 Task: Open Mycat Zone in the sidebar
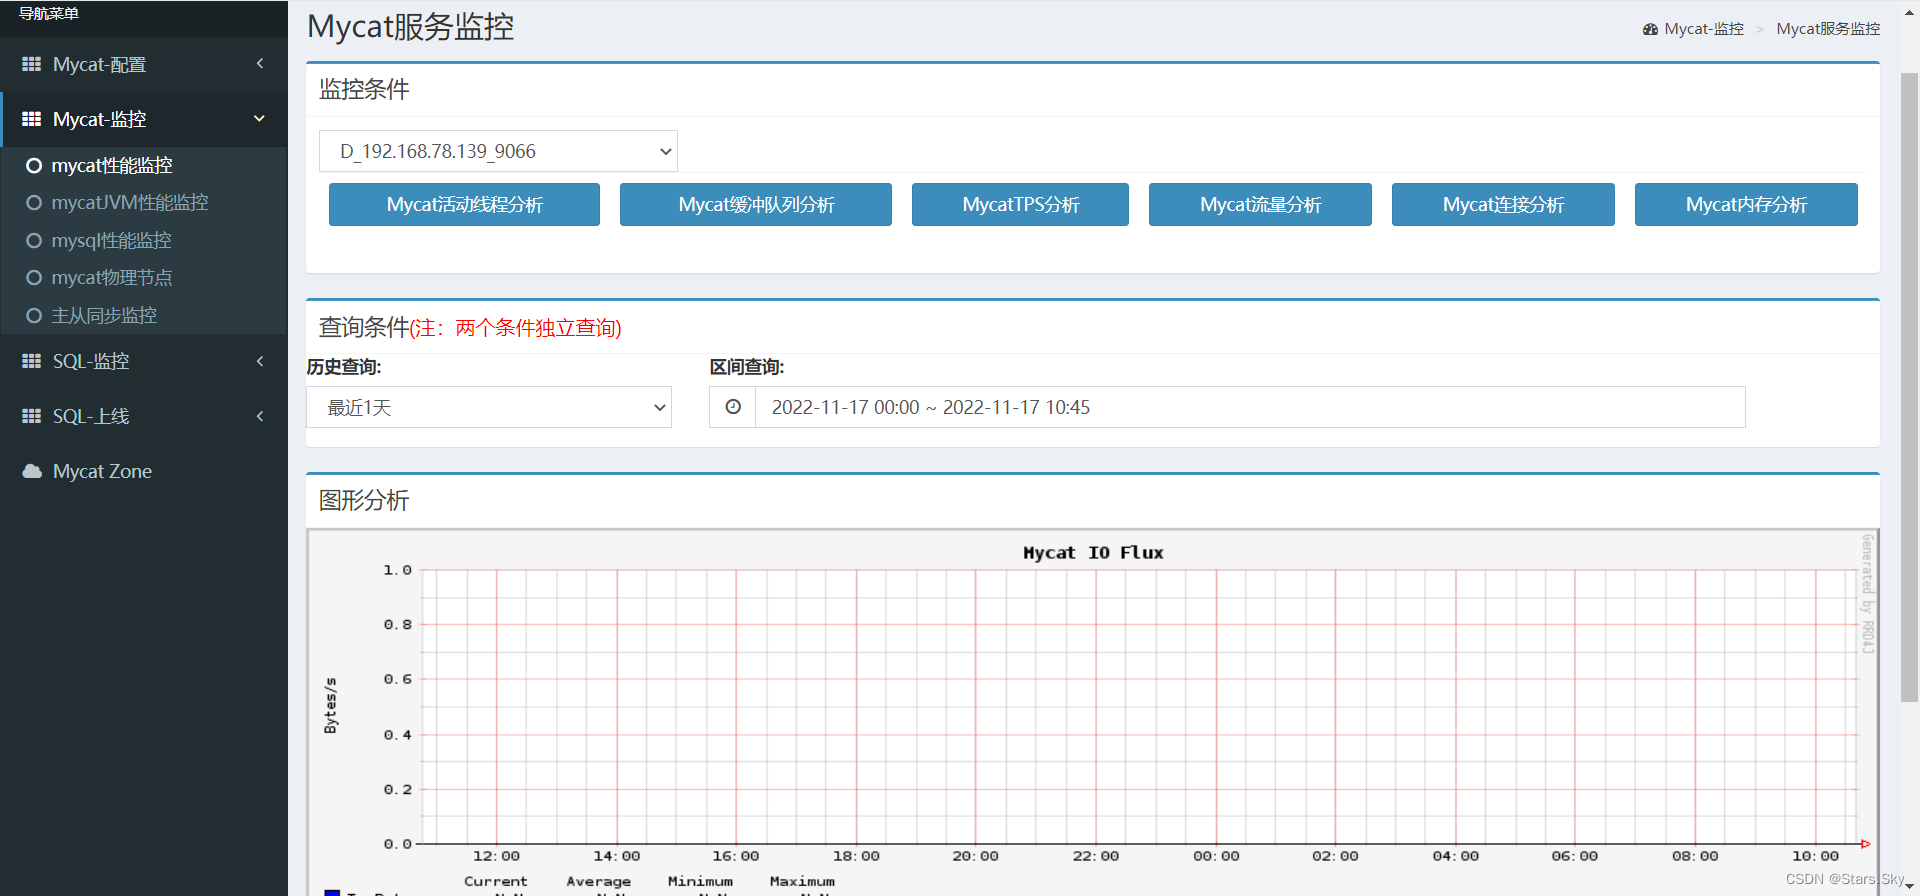coord(144,471)
